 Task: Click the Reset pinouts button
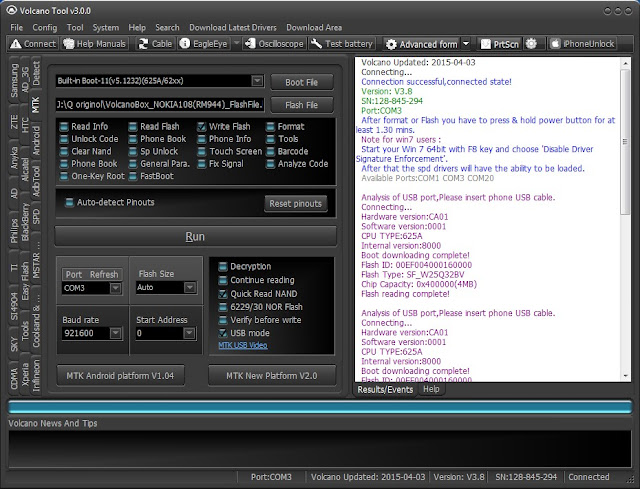click(x=296, y=203)
